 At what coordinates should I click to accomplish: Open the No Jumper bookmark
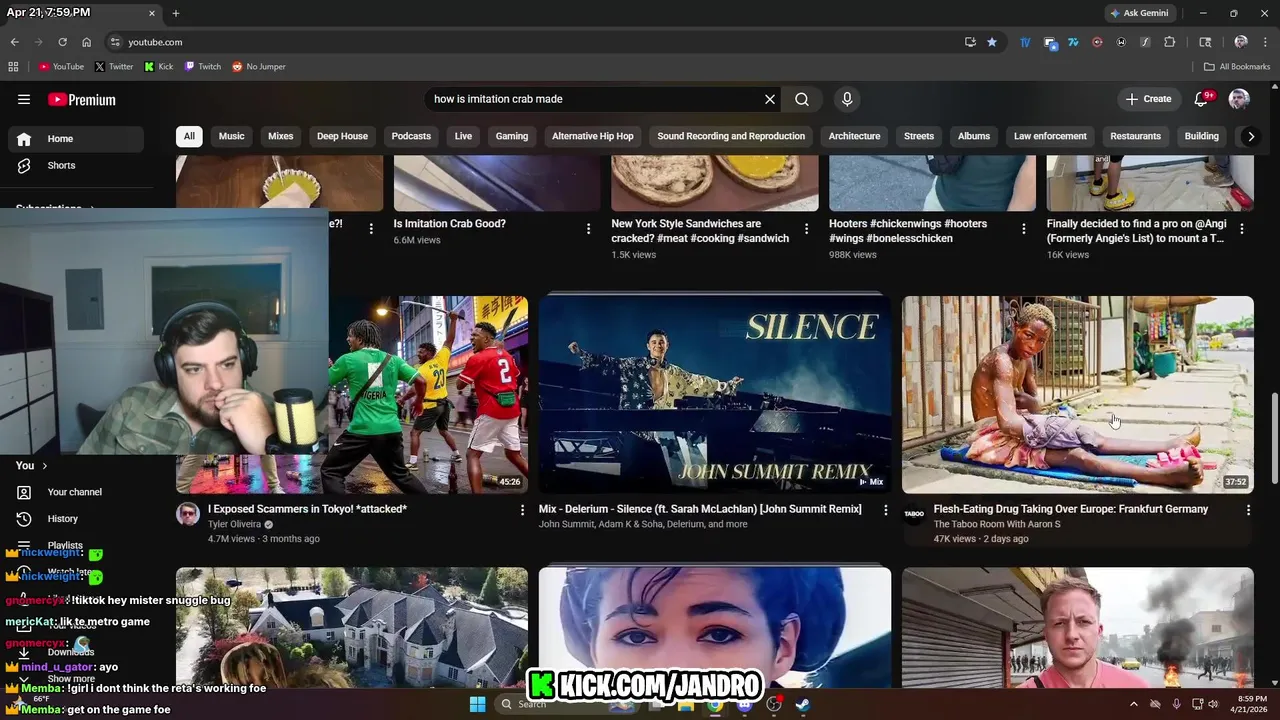click(x=259, y=67)
